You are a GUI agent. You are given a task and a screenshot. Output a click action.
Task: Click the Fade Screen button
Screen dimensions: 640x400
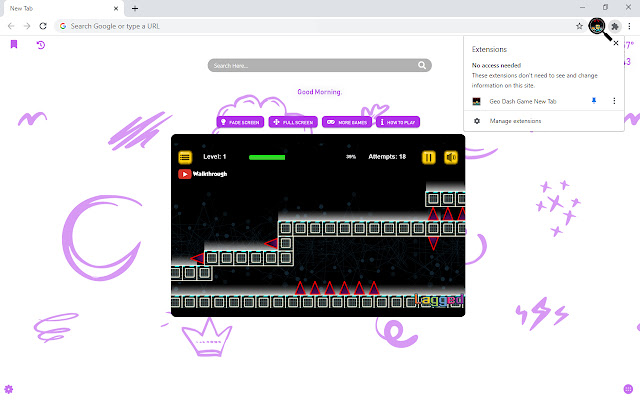coord(240,122)
